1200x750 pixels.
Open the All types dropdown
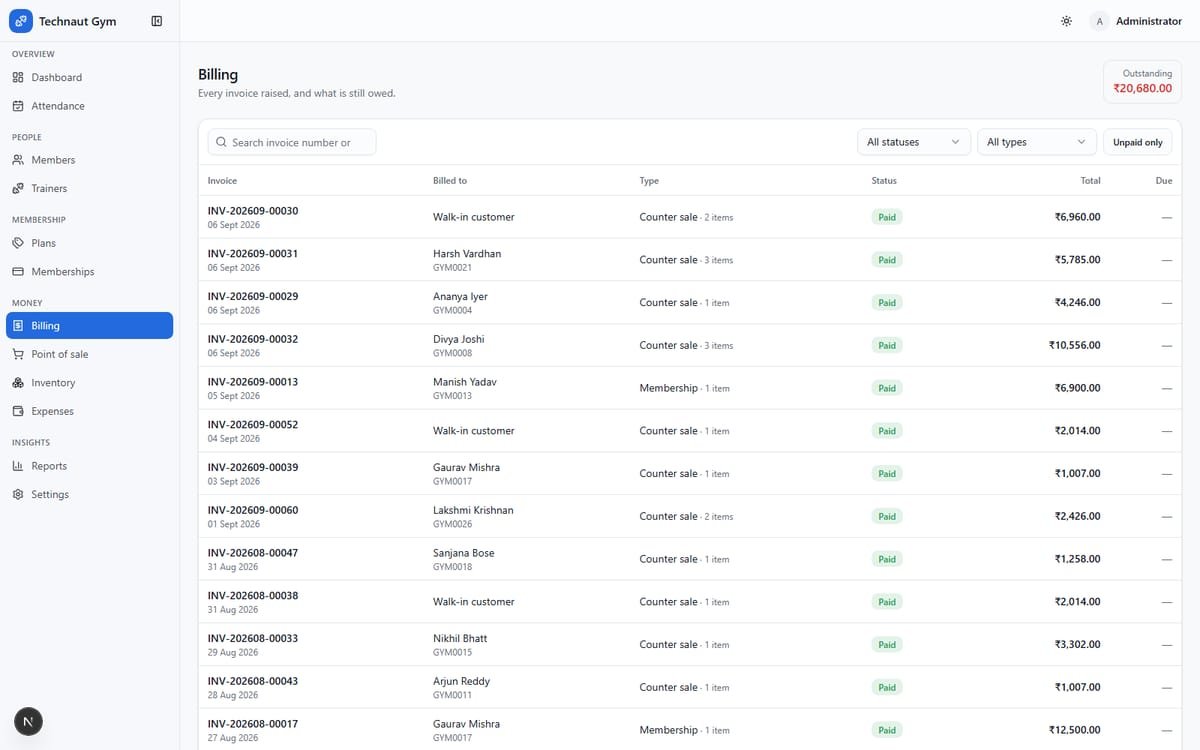1036,142
